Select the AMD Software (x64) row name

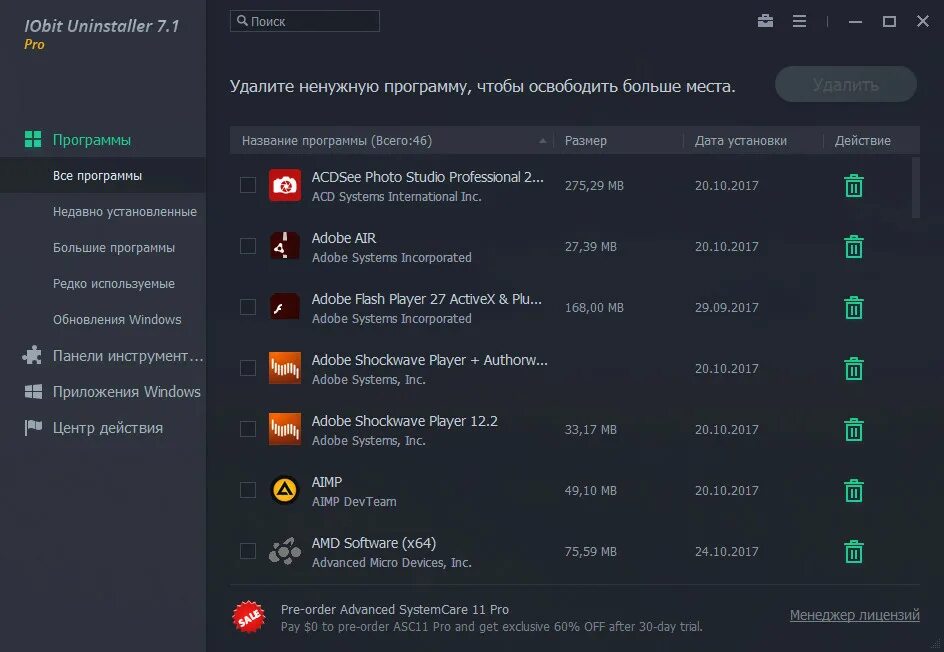373,543
